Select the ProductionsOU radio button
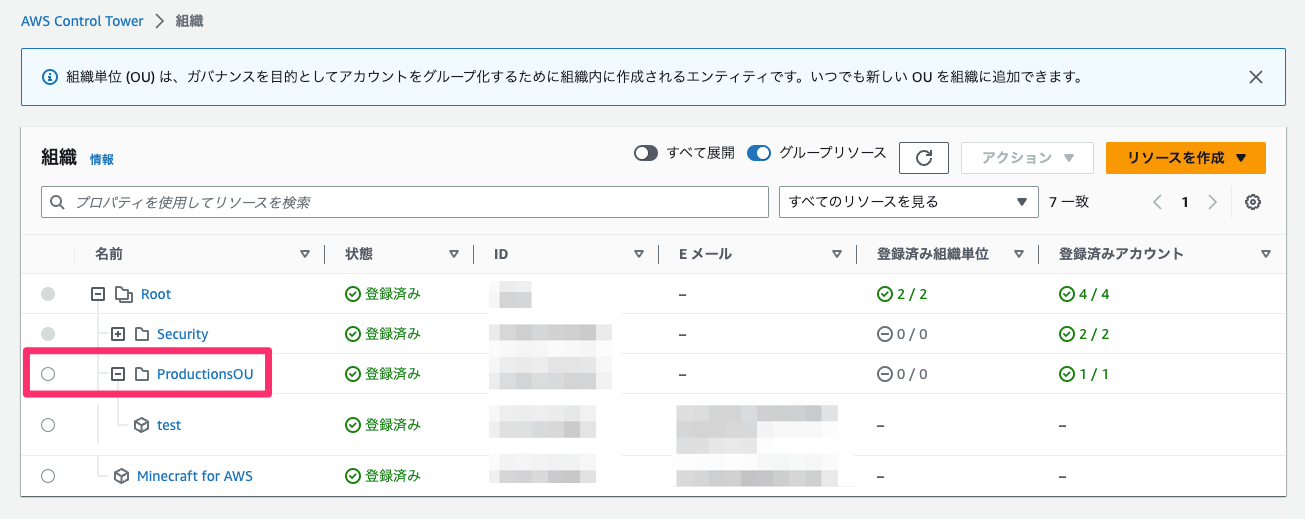Image resolution: width=1305 pixels, height=519 pixels. click(x=48, y=374)
